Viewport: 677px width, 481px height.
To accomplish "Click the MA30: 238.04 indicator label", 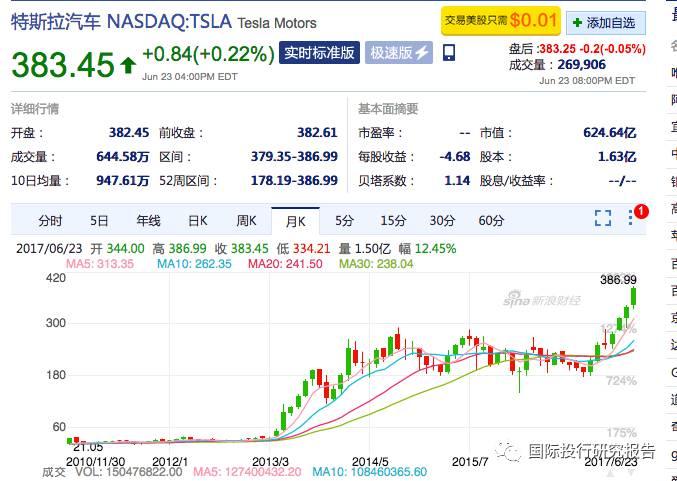I will pyautogui.click(x=376, y=264).
